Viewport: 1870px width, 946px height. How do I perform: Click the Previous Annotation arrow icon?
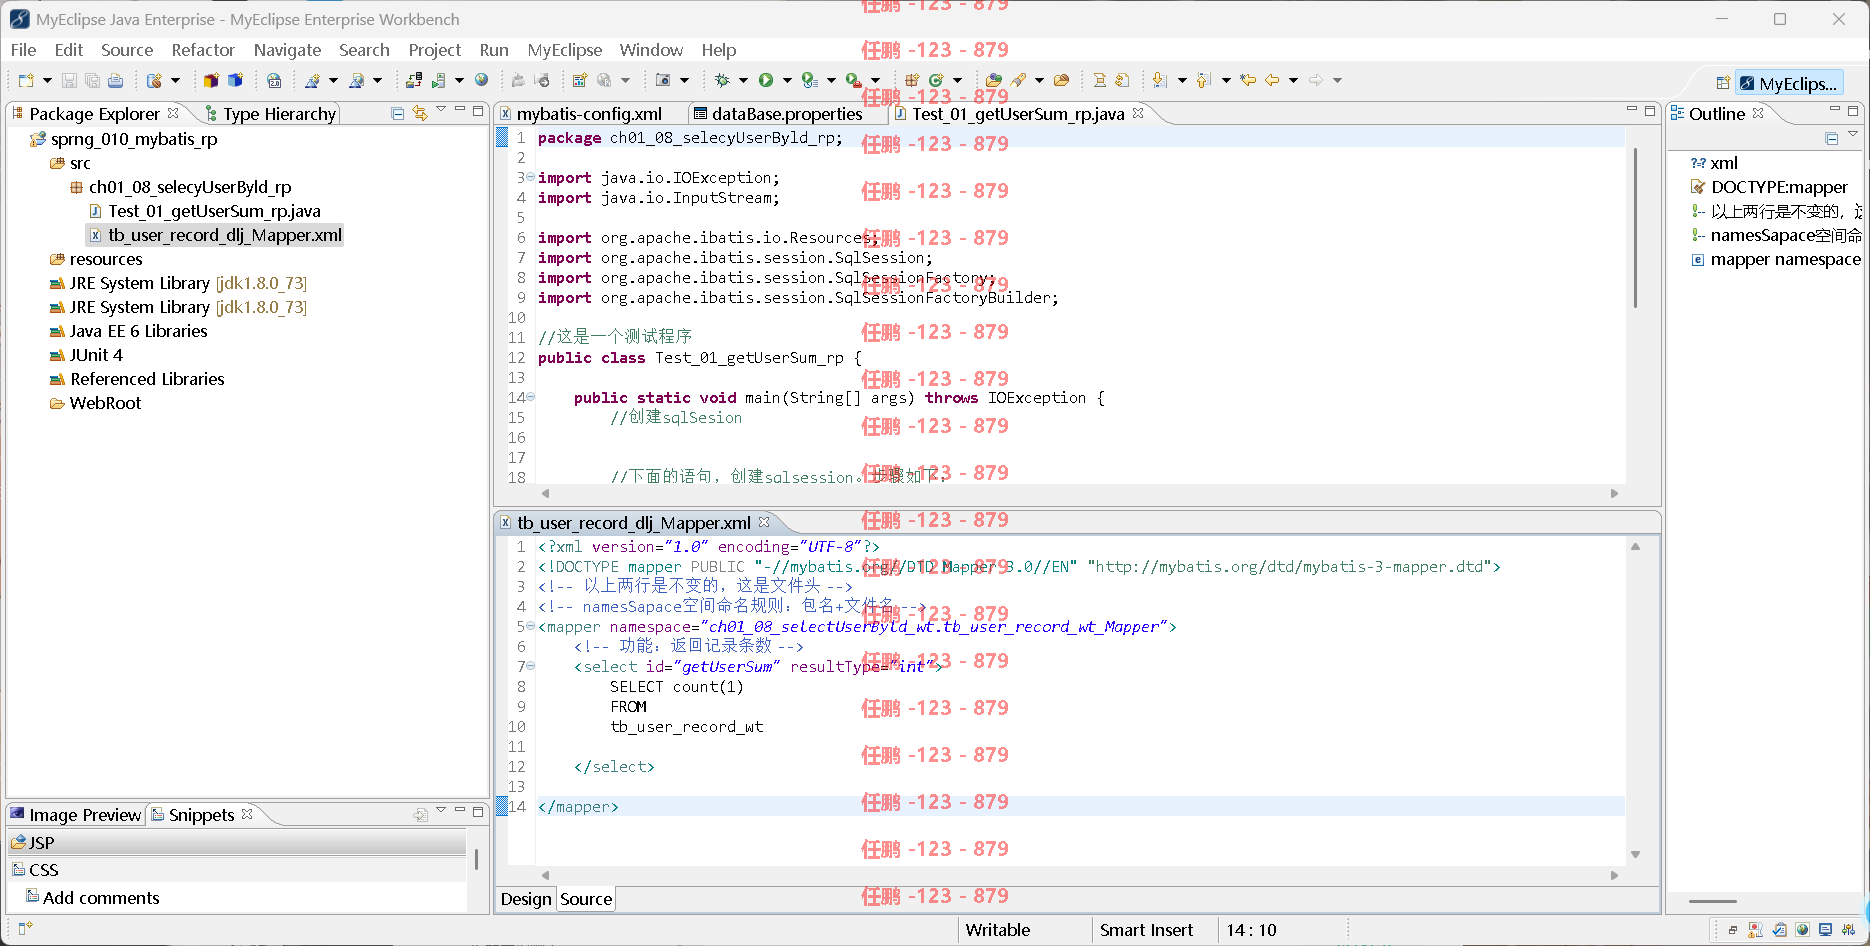pyautogui.click(x=1204, y=80)
